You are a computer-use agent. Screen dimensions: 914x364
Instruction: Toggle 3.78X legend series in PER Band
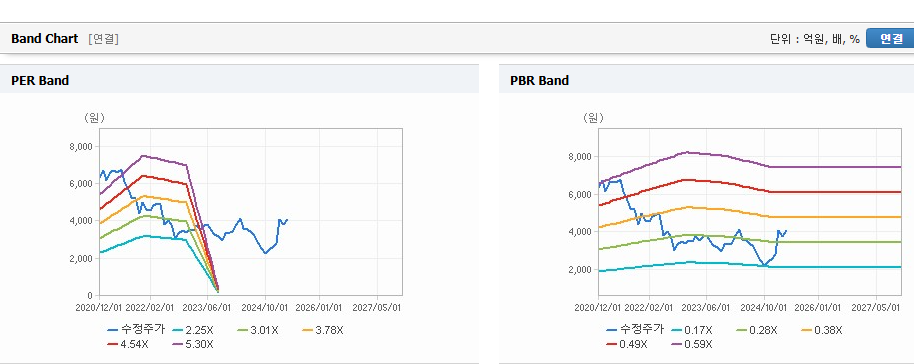(323, 330)
